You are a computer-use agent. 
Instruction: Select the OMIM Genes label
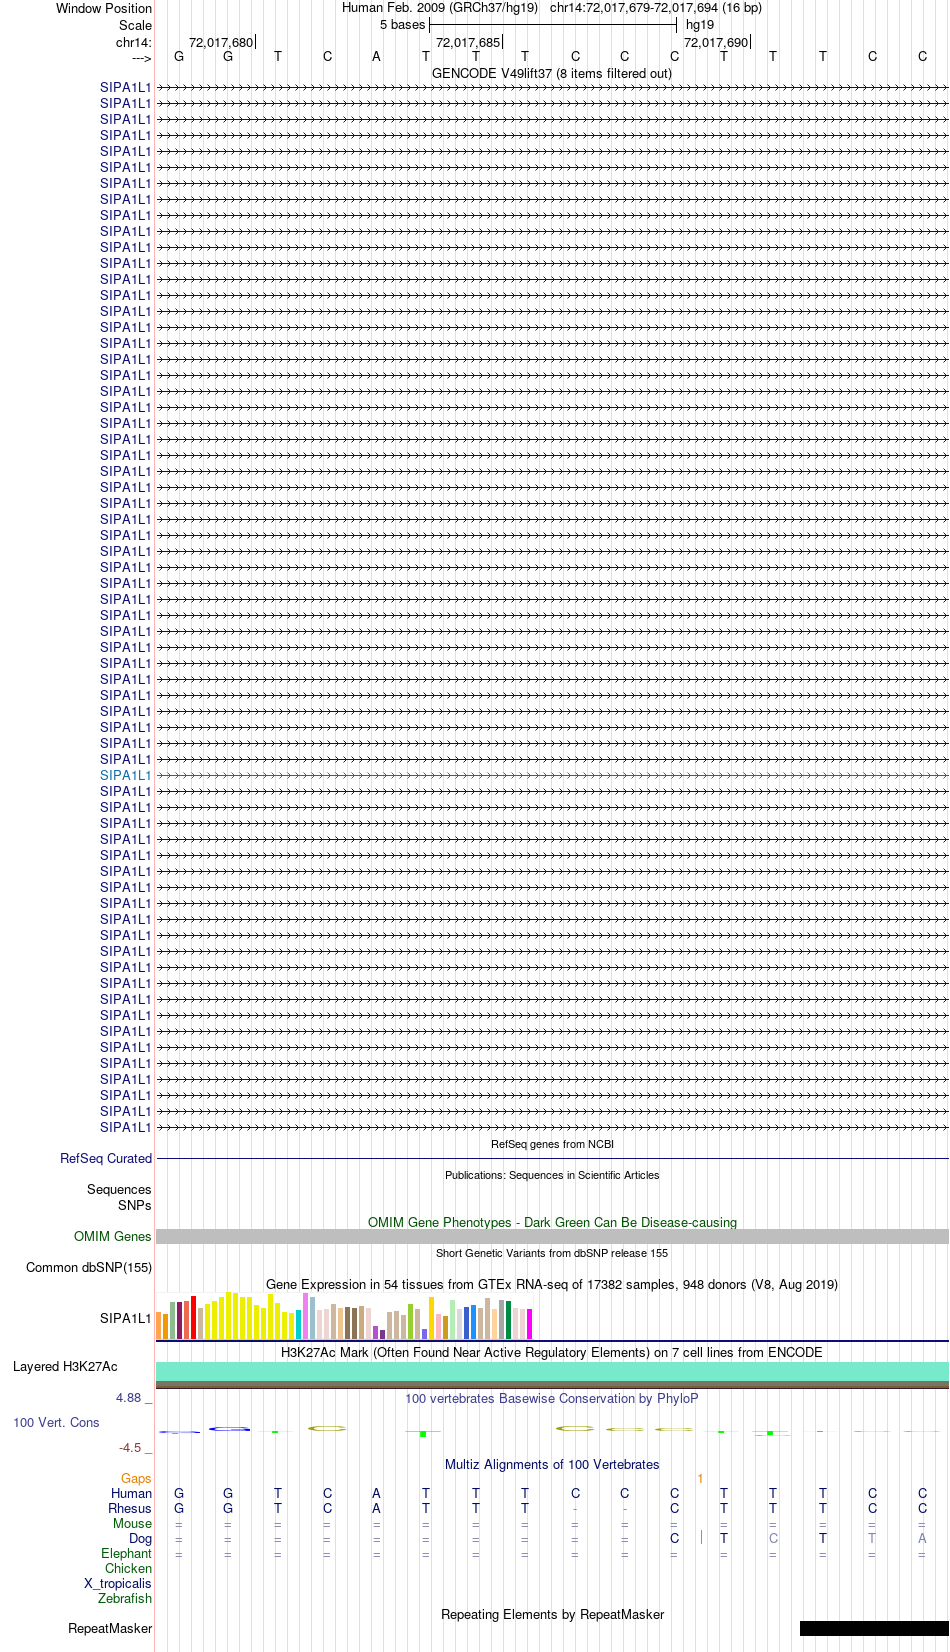click(x=113, y=1236)
